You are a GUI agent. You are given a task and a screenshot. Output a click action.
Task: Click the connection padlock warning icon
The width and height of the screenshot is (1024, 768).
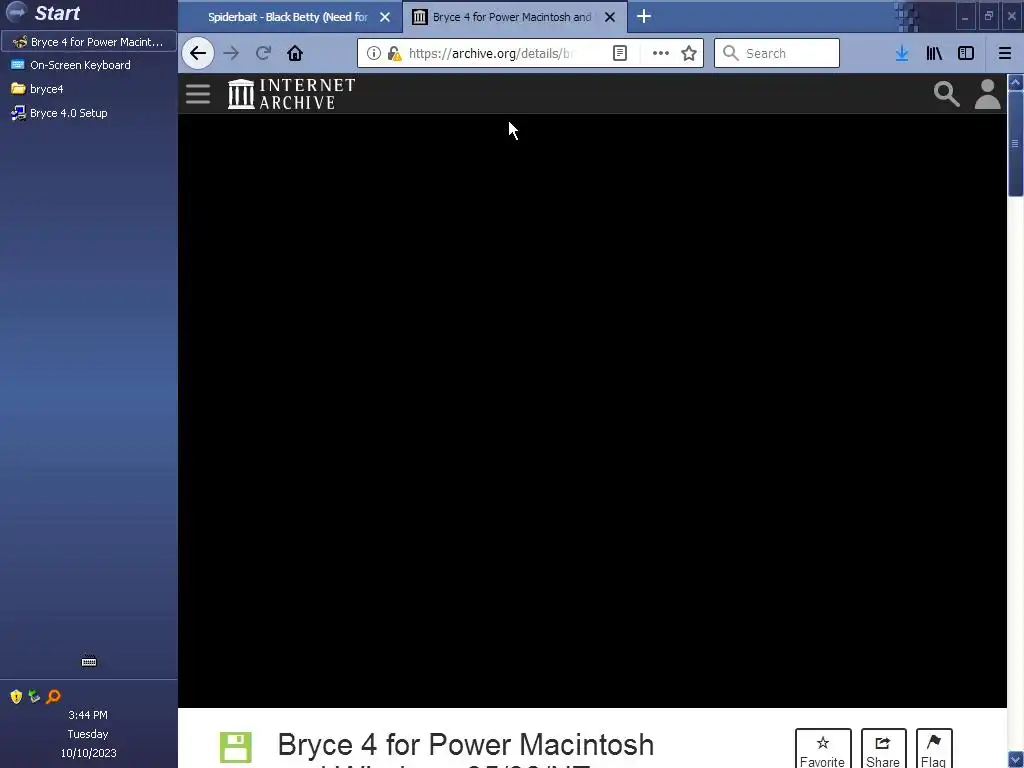tap(394, 54)
